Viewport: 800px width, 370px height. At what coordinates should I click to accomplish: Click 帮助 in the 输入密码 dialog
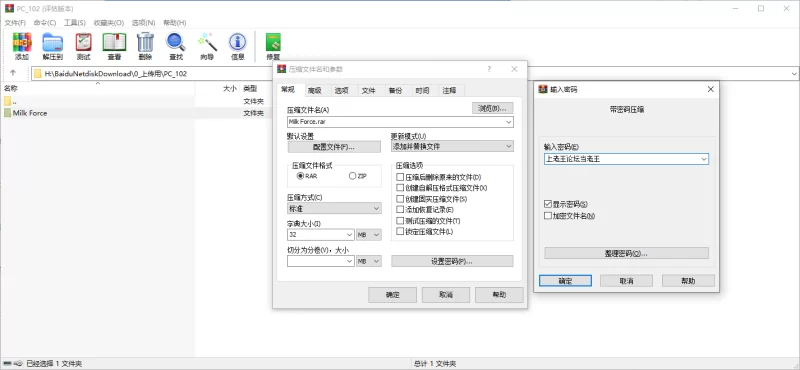click(x=688, y=281)
